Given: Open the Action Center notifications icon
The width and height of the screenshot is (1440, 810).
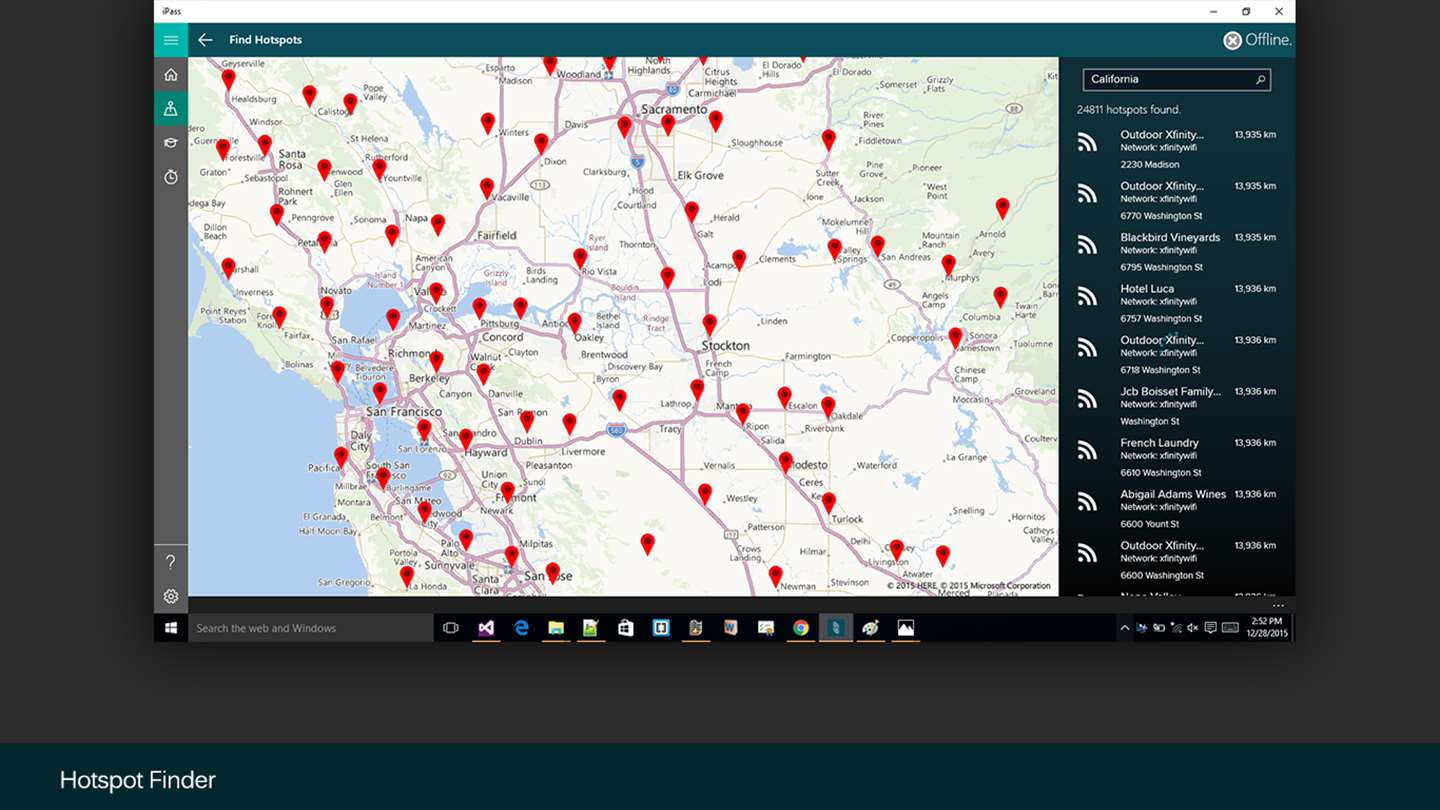Looking at the screenshot, I should (x=1210, y=628).
